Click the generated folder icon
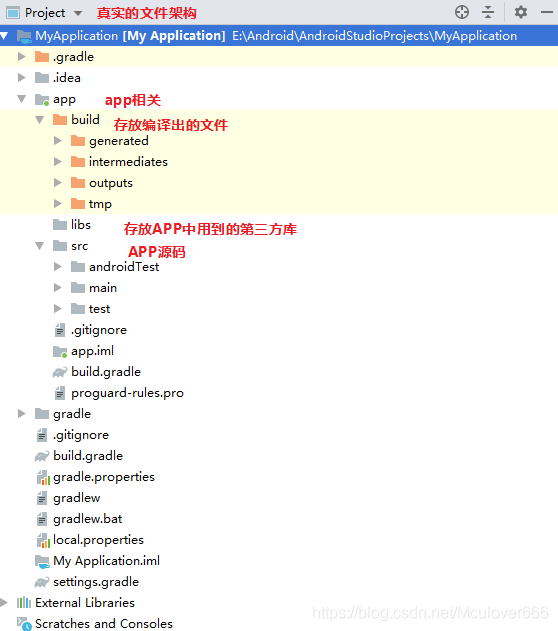The image size is (558, 631). (x=78, y=141)
